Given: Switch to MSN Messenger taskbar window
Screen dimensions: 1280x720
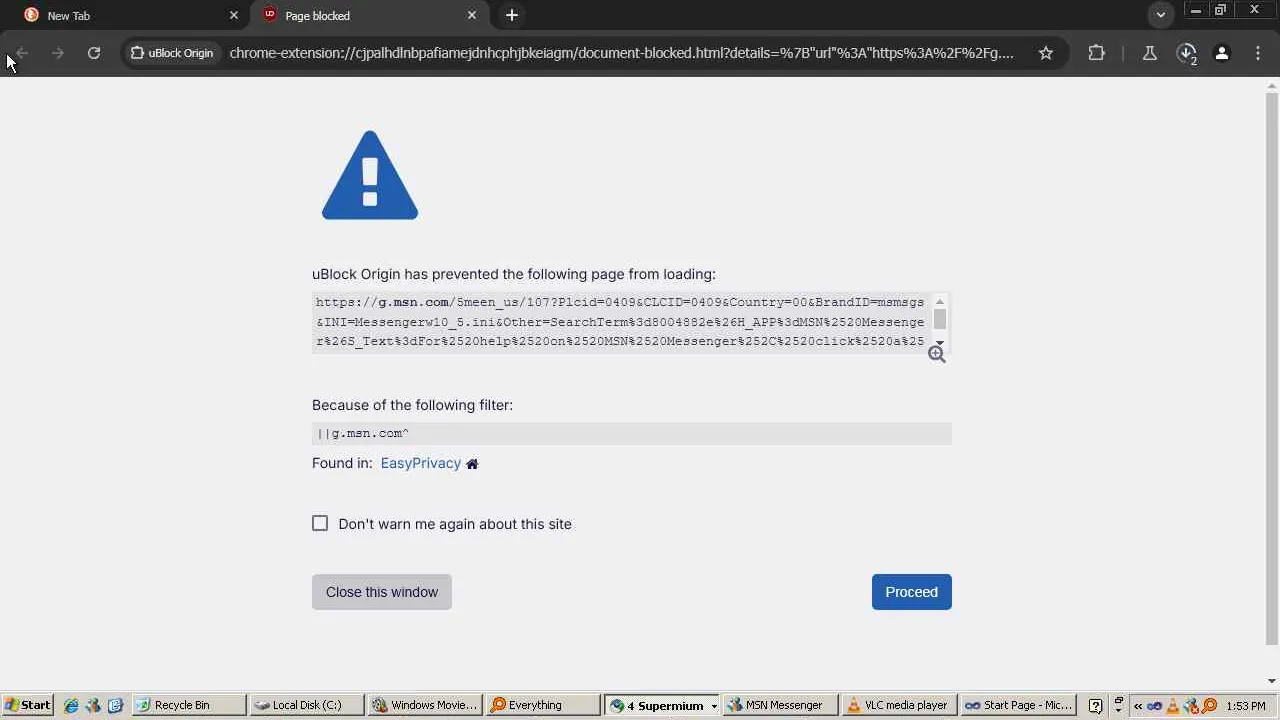Looking at the screenshot, I should pyautogui.click(x=779, y=705).
